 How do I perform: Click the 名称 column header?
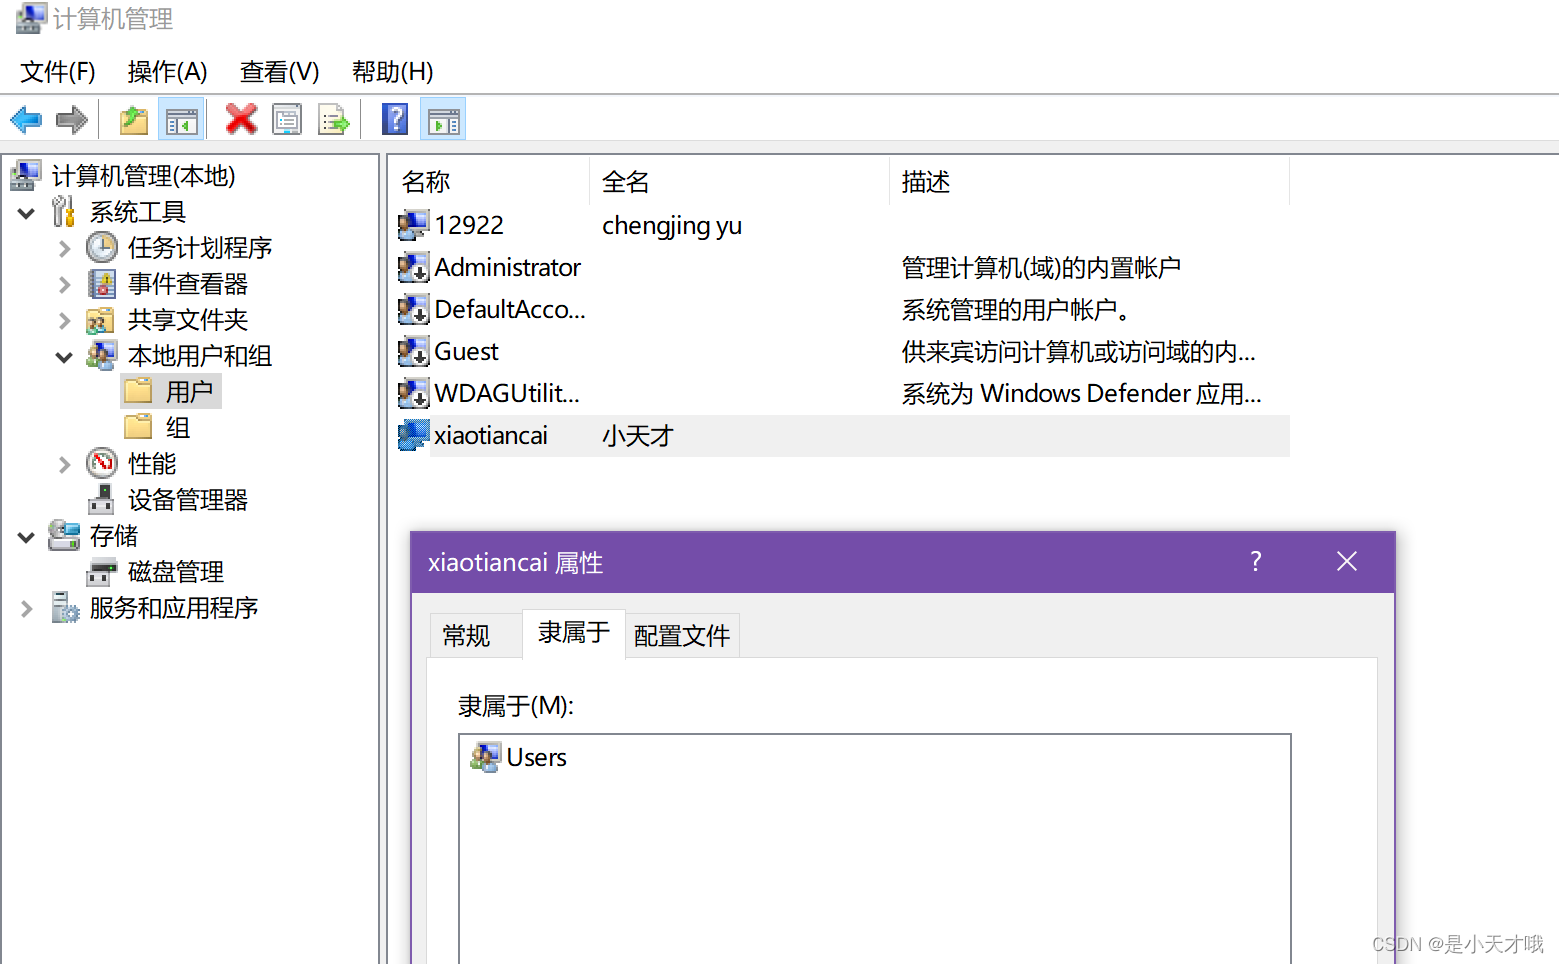[x=425, y=181]
